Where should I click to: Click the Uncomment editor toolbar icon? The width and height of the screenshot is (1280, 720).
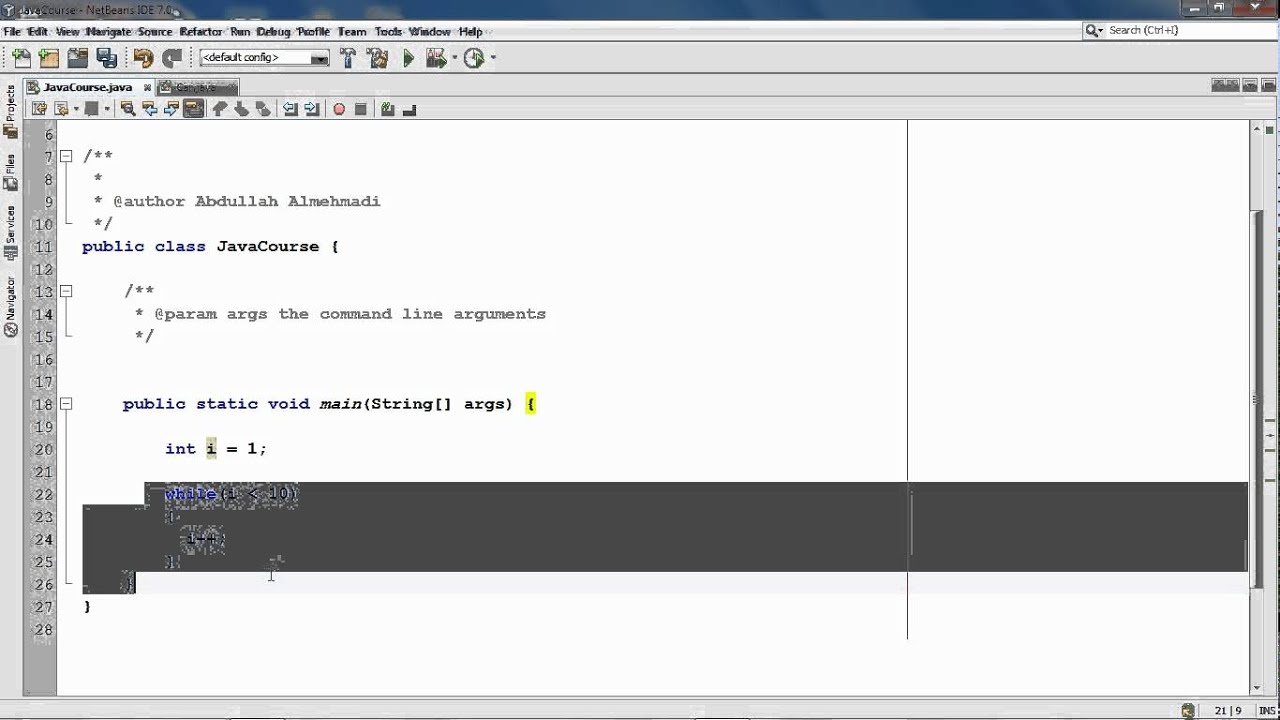(409, 109)
